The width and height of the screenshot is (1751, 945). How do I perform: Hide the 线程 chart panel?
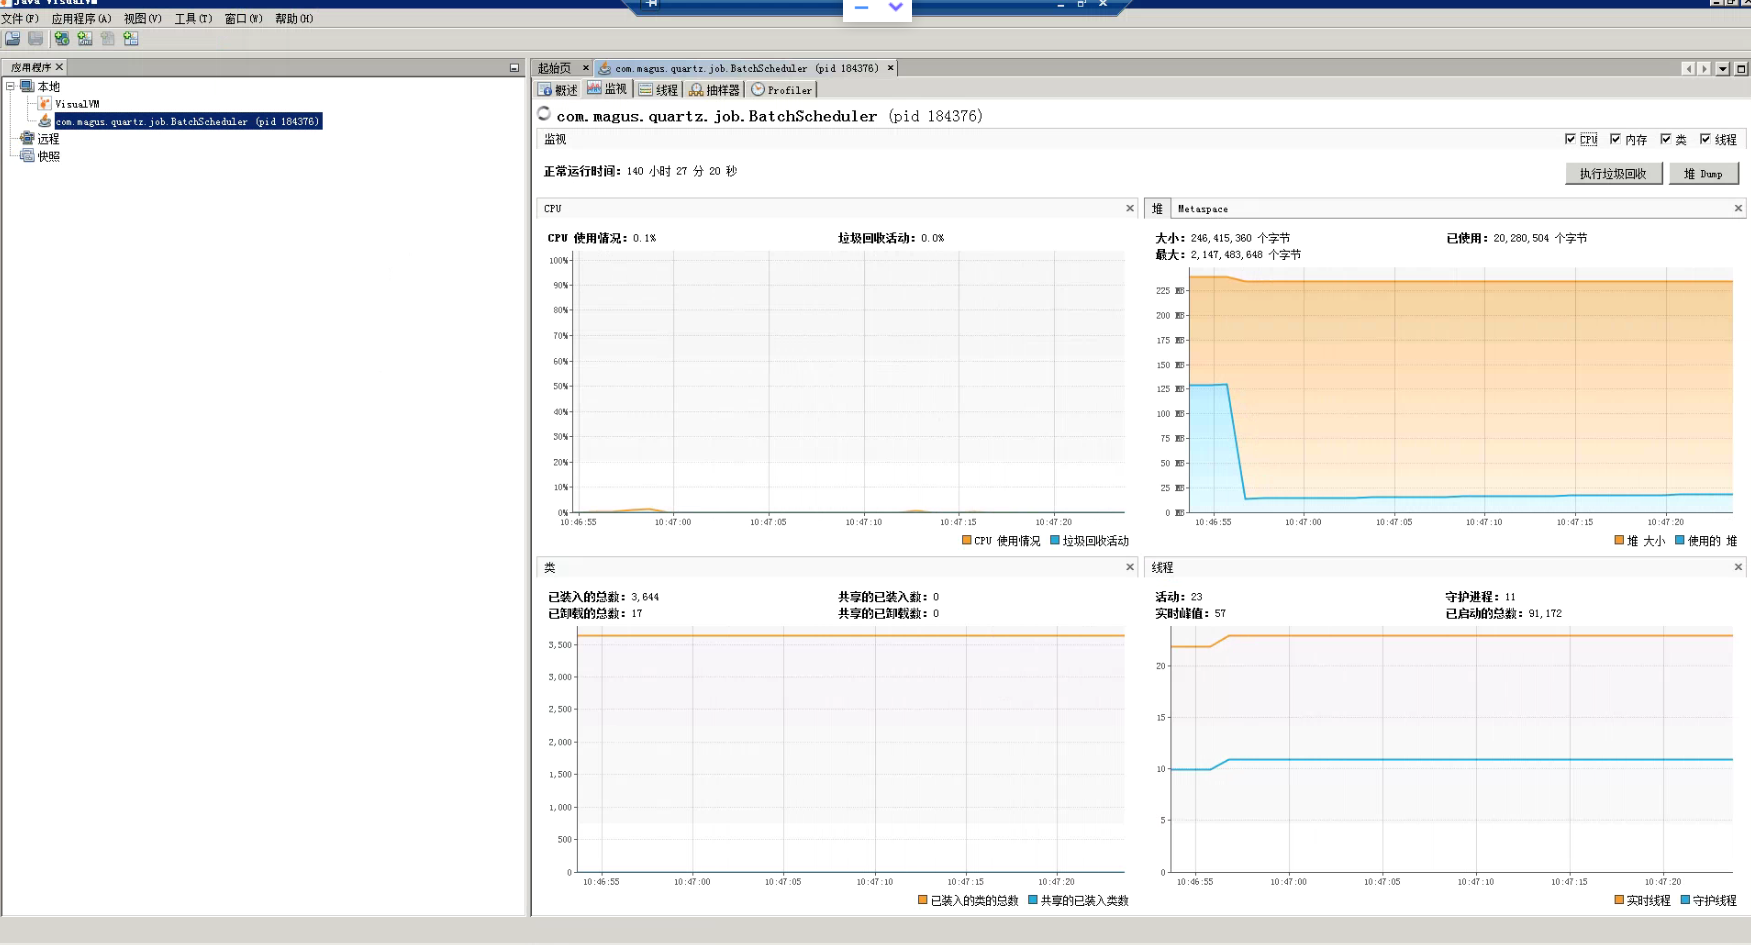point(1738,567)
